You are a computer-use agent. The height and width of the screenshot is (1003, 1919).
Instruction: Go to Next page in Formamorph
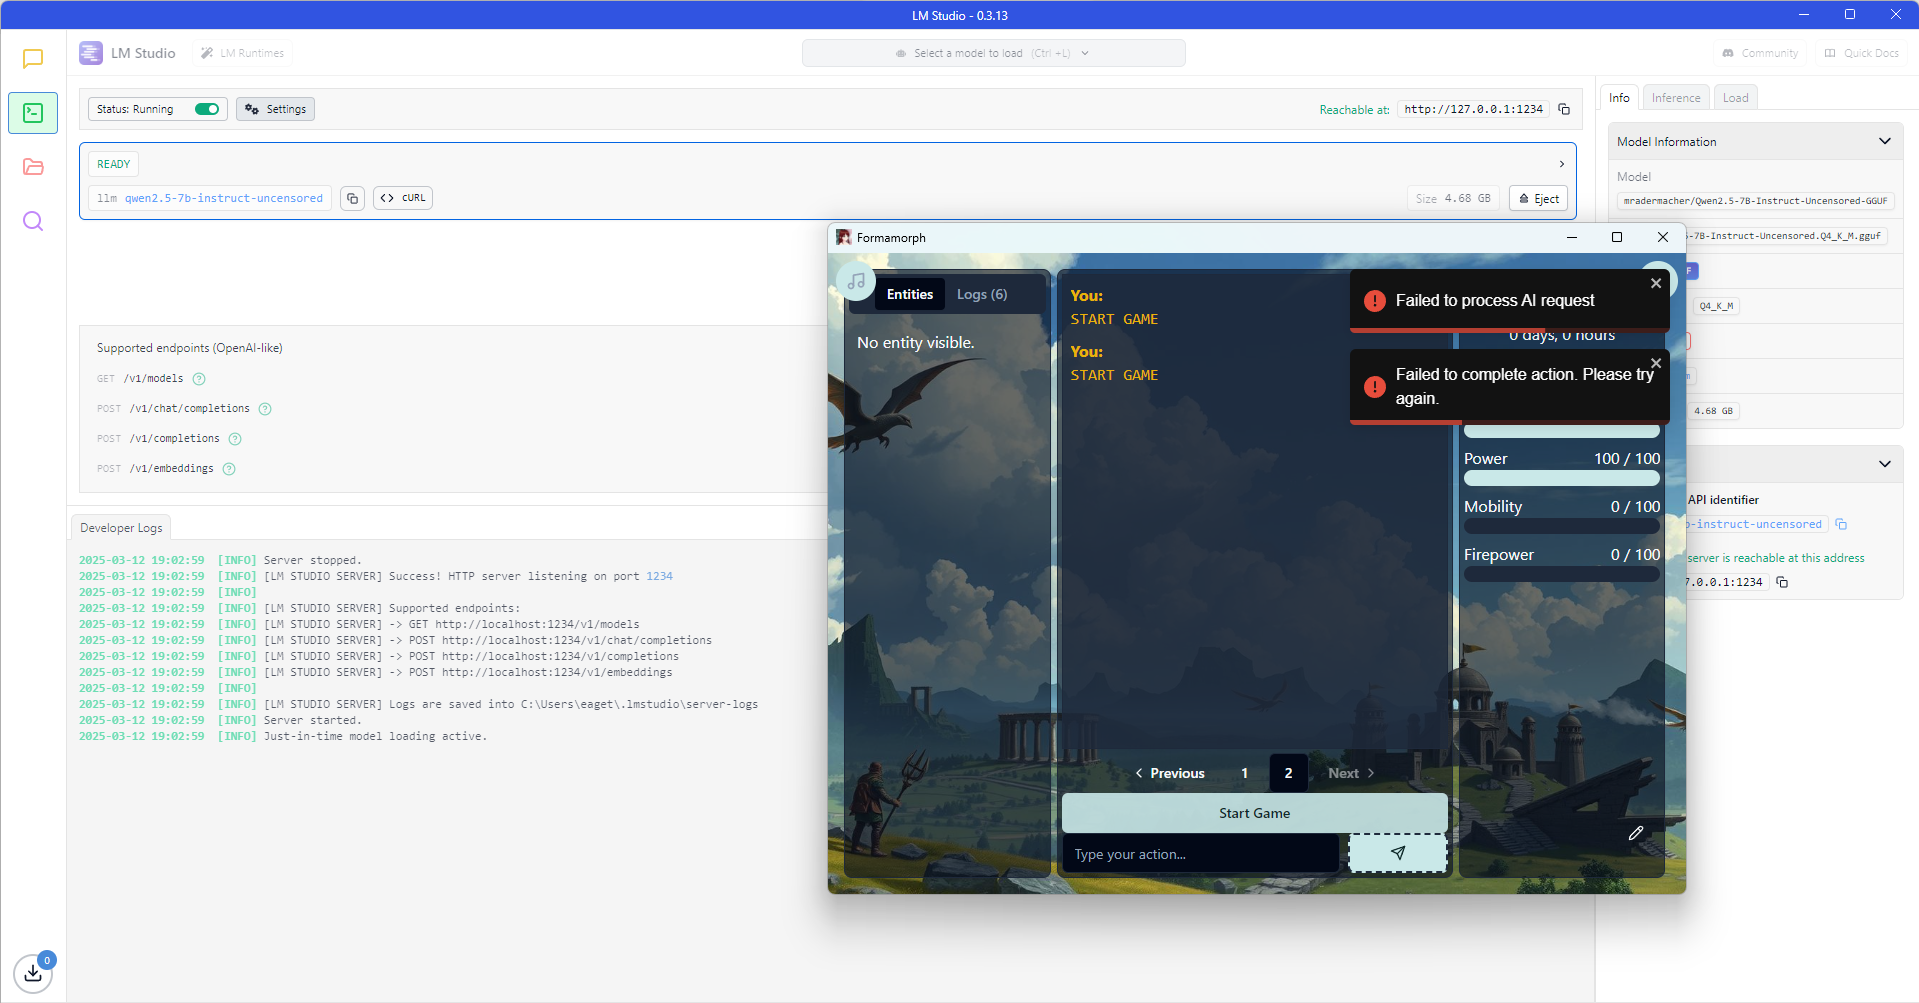(1351, 773)
